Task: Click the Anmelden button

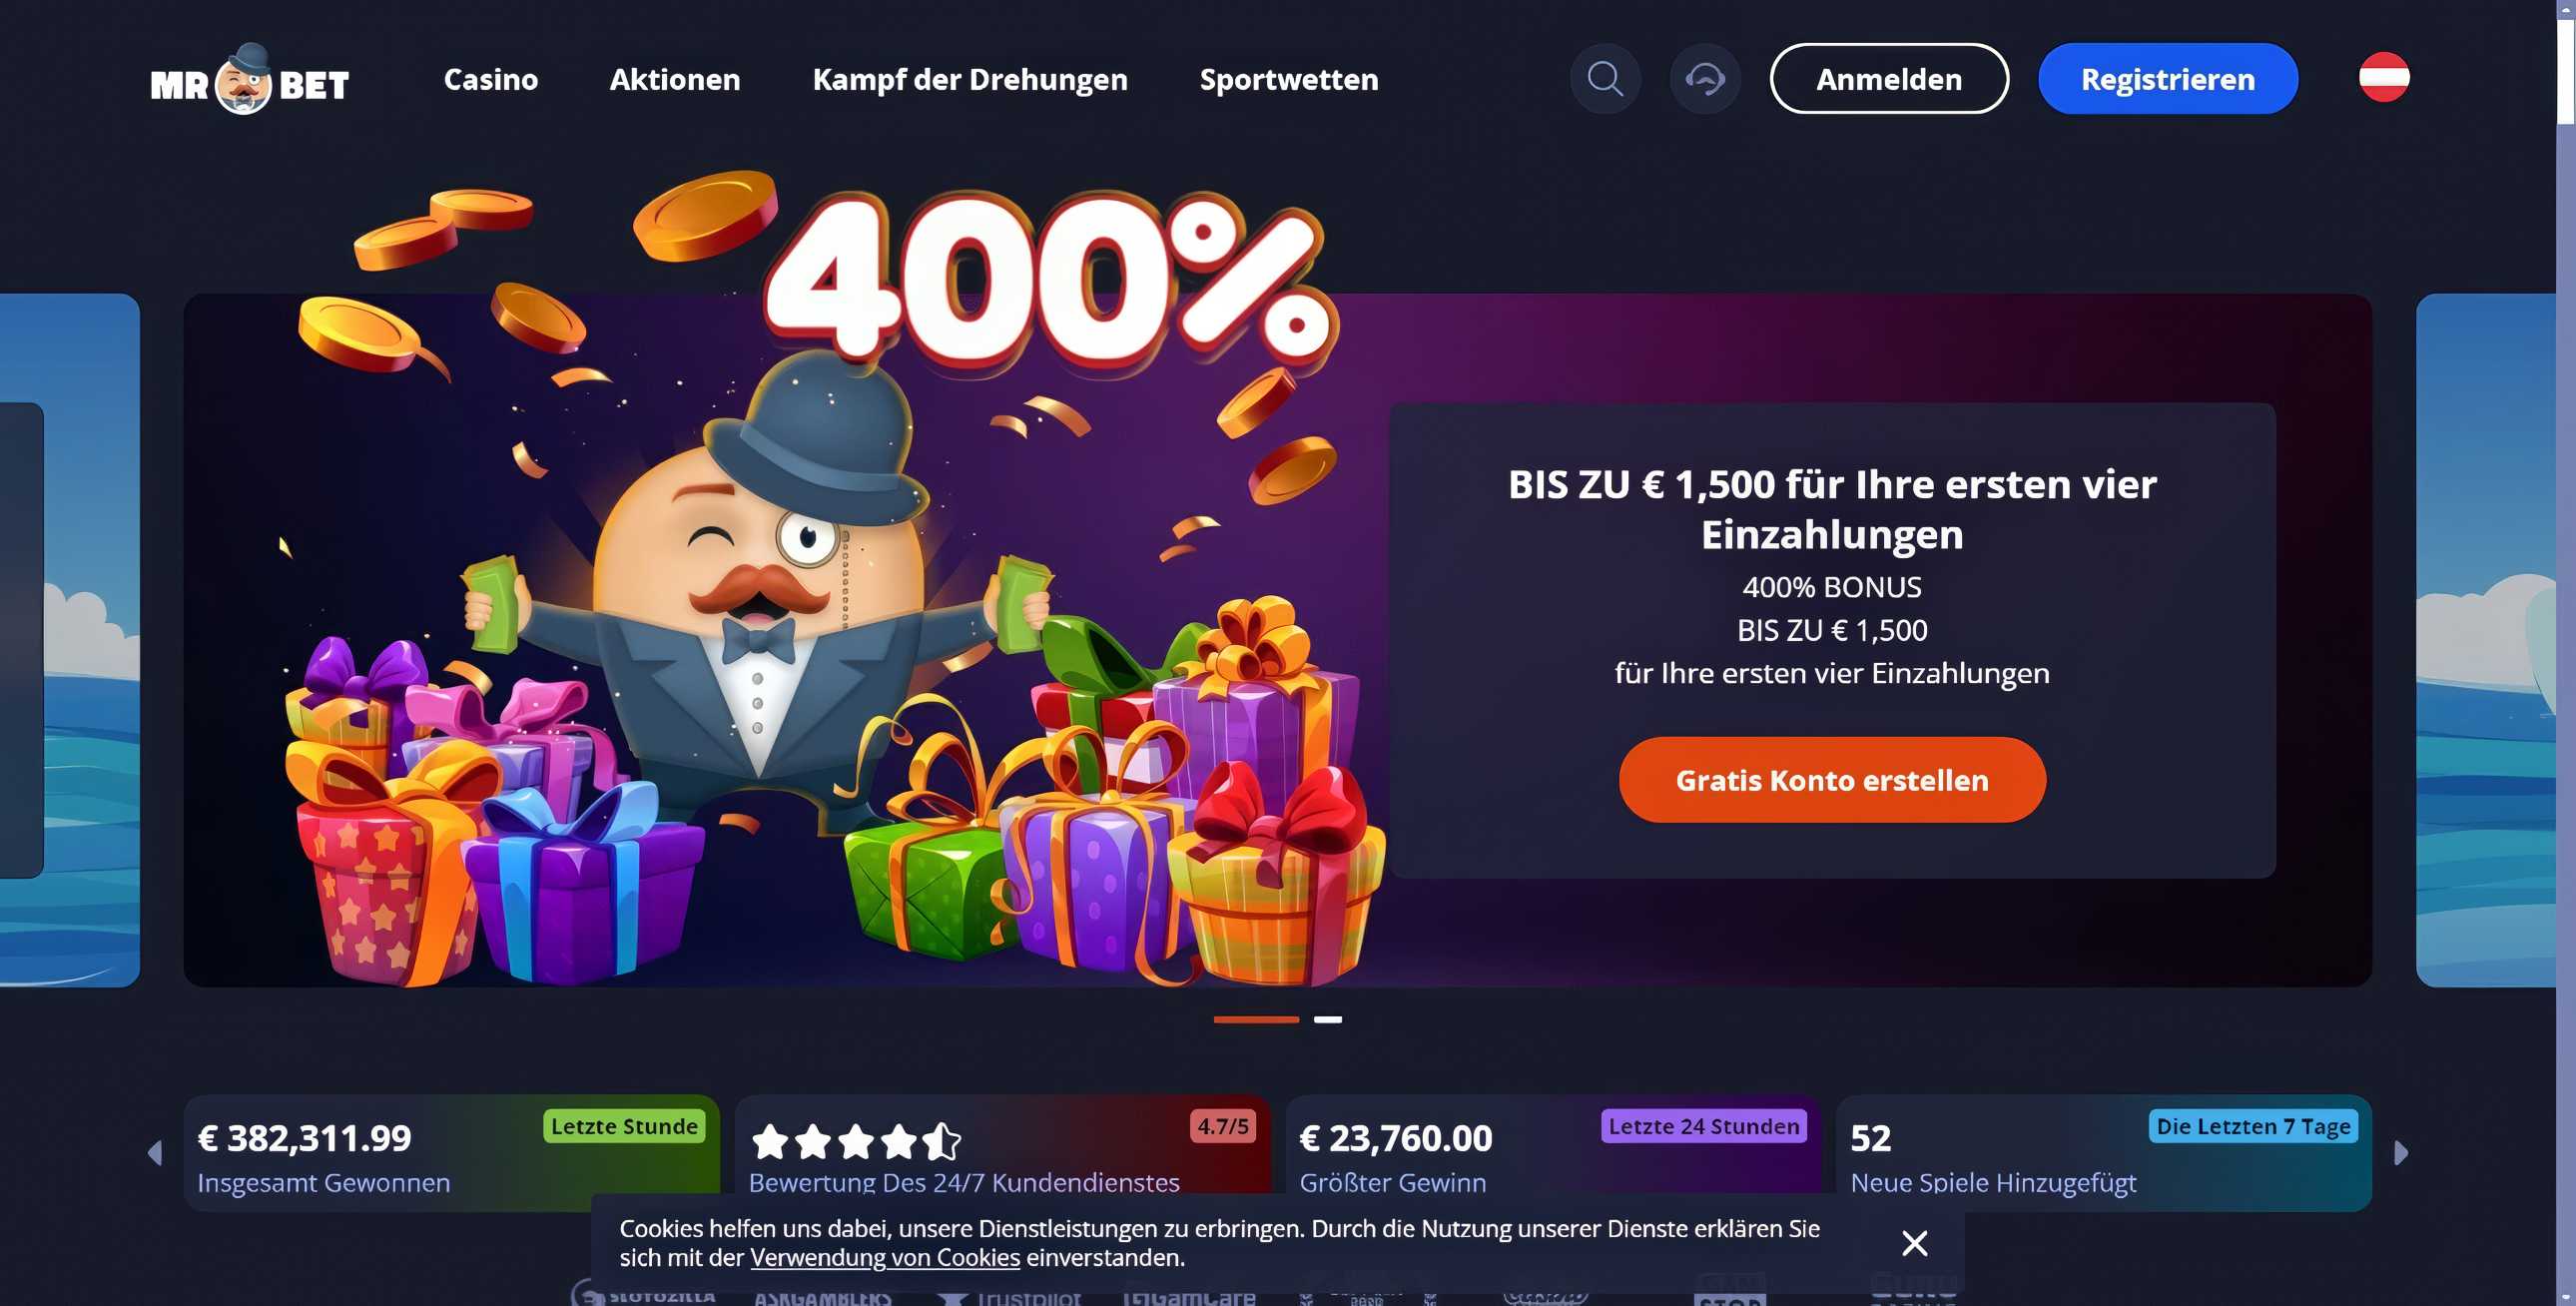Action: 1889,78
